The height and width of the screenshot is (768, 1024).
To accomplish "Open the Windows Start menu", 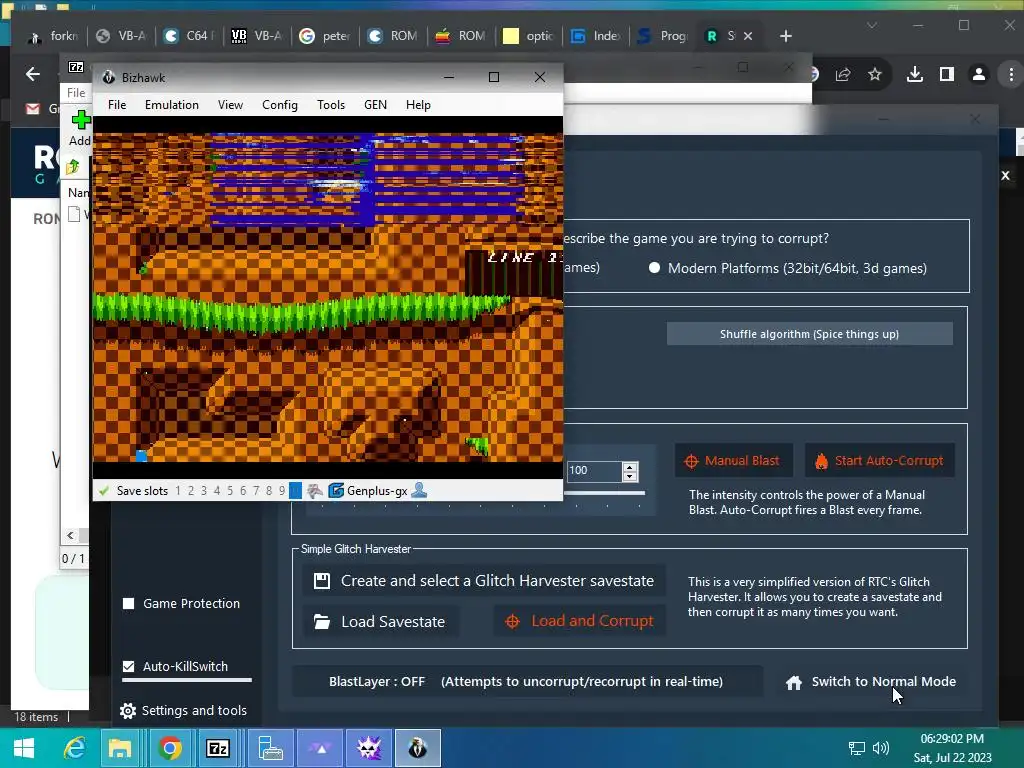I will 24,748.
